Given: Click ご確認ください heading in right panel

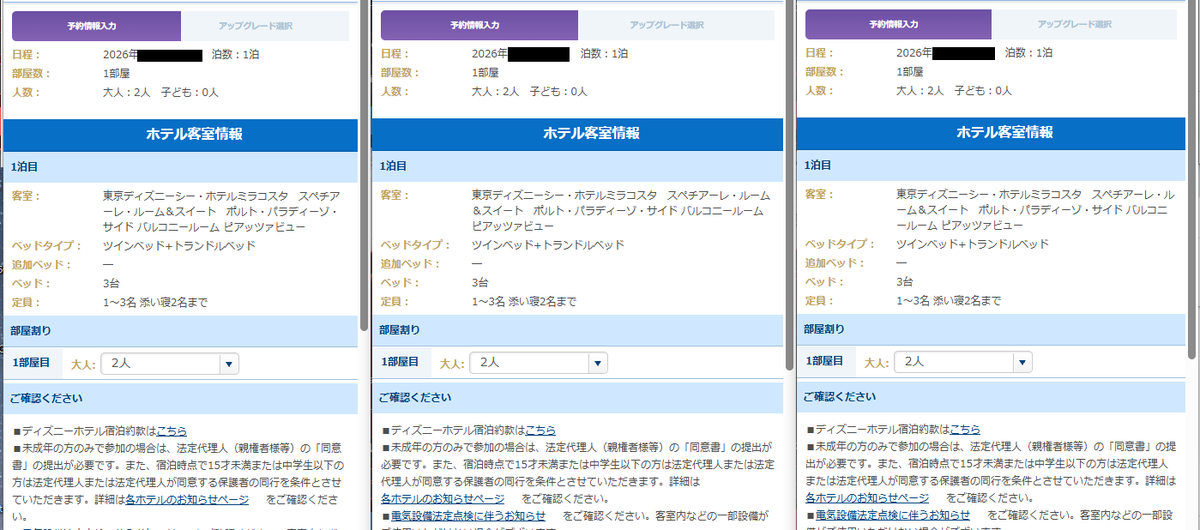Looking at the screenshot, I should [x=990, y=396].
